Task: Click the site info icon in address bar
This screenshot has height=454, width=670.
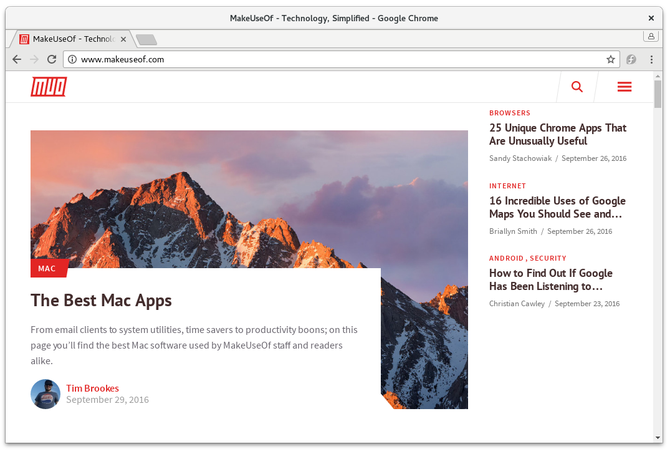Action: click(72, 59)
